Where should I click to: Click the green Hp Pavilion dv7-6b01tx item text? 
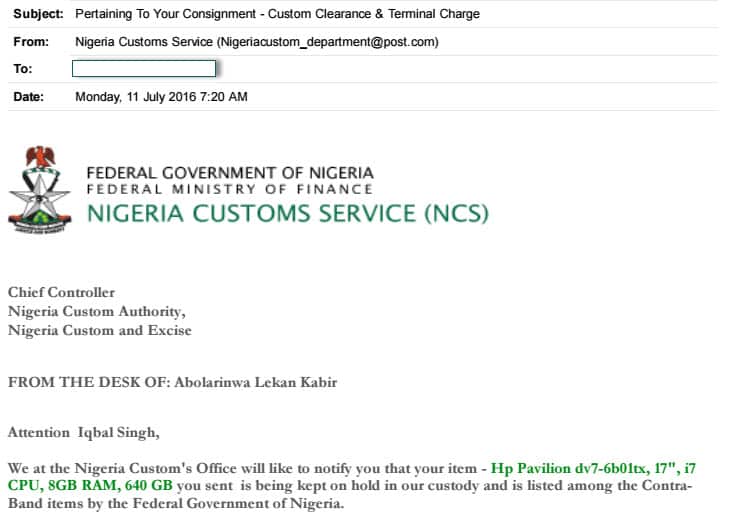click(x=570, y=467)
